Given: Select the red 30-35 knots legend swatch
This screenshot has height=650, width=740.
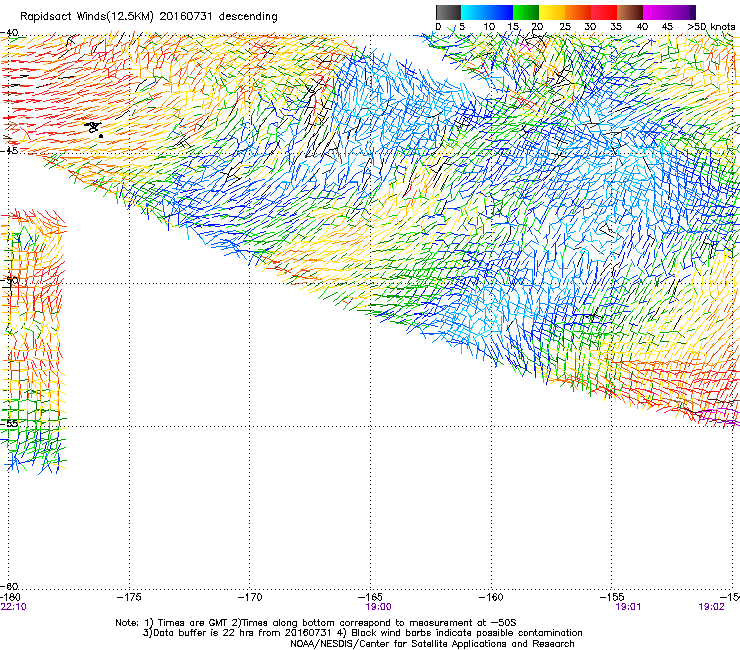Looking at the screenshot, I should coord(604,12).
